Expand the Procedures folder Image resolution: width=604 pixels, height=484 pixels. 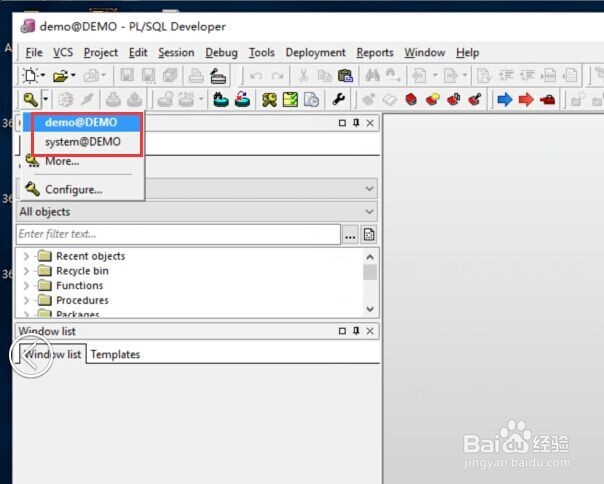click(x=26, y=300)
